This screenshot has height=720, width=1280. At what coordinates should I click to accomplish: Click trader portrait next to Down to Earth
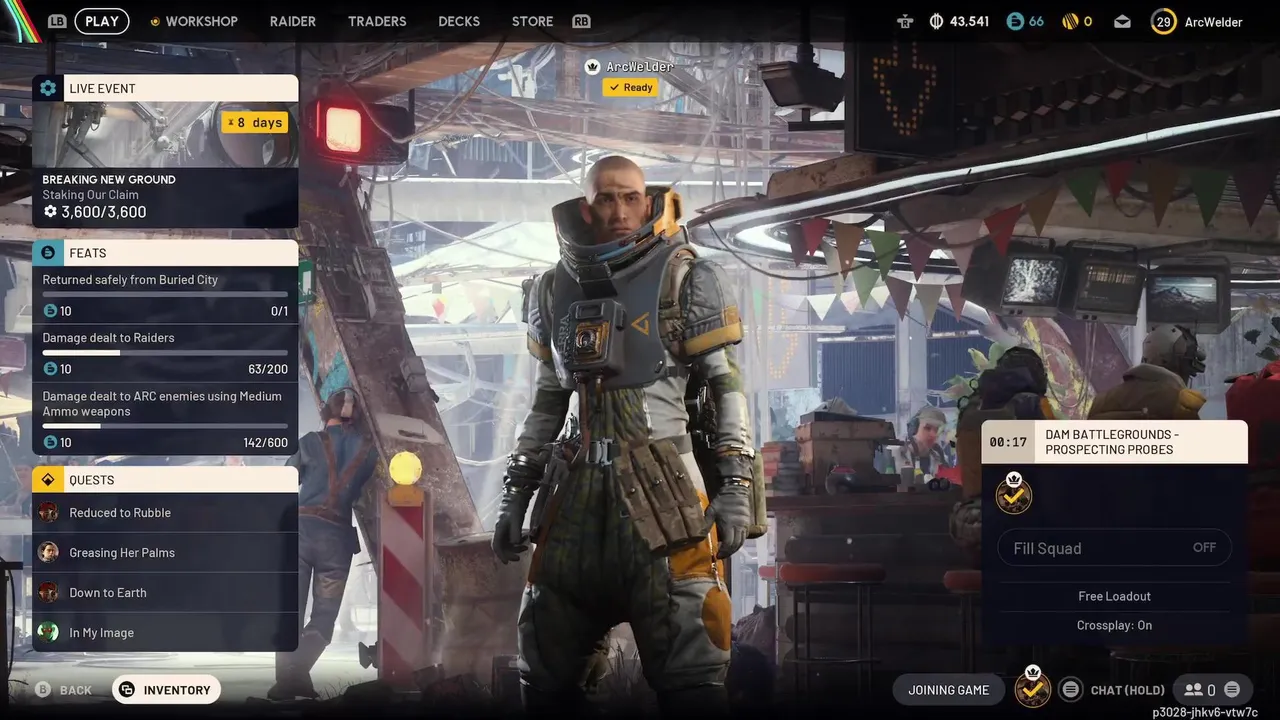click(x=48, y=592)
